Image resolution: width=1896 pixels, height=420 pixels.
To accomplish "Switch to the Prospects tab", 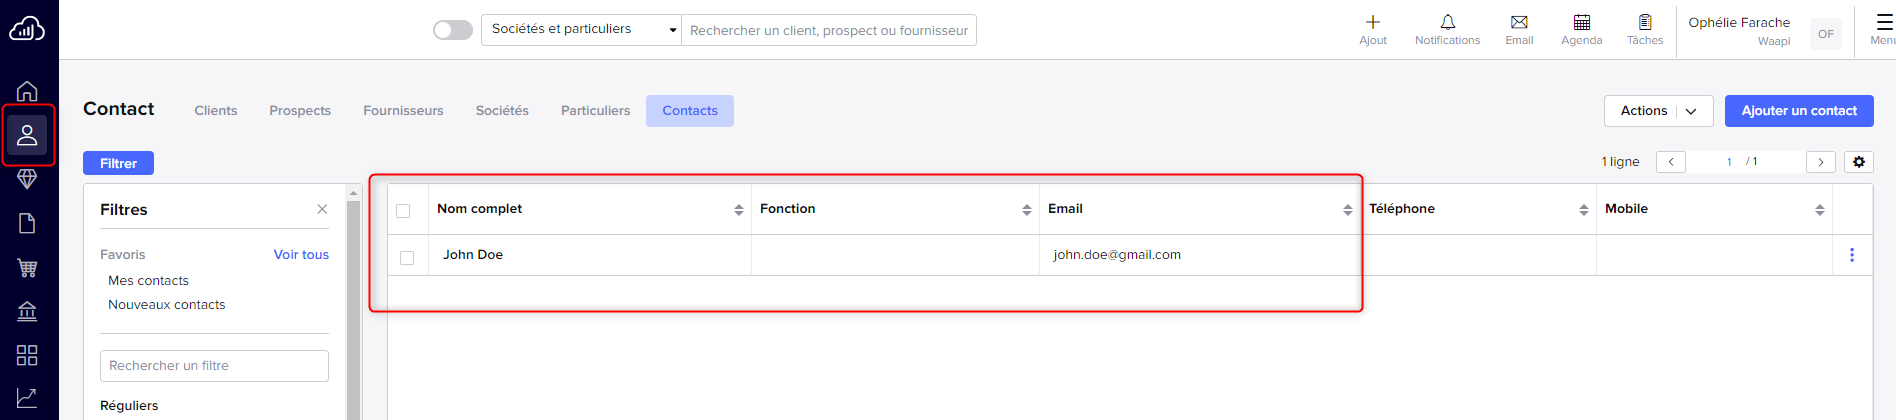I will point(300,111).
